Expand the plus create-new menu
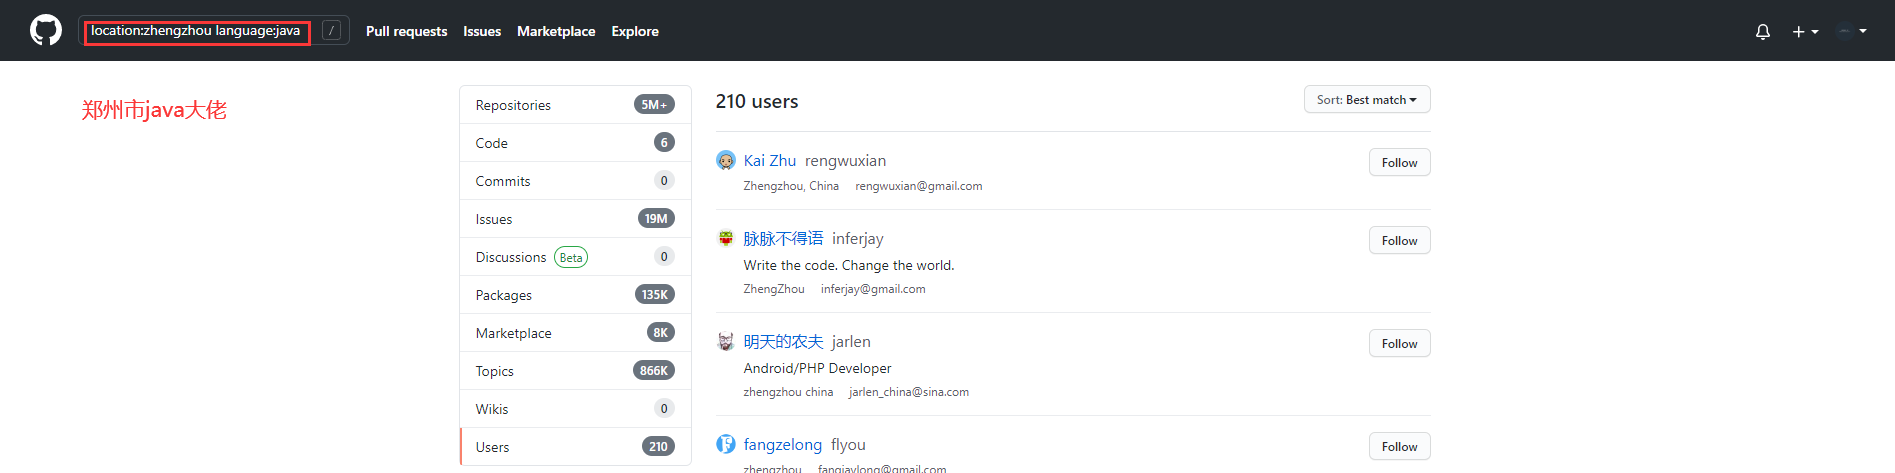 [1805, 32]
